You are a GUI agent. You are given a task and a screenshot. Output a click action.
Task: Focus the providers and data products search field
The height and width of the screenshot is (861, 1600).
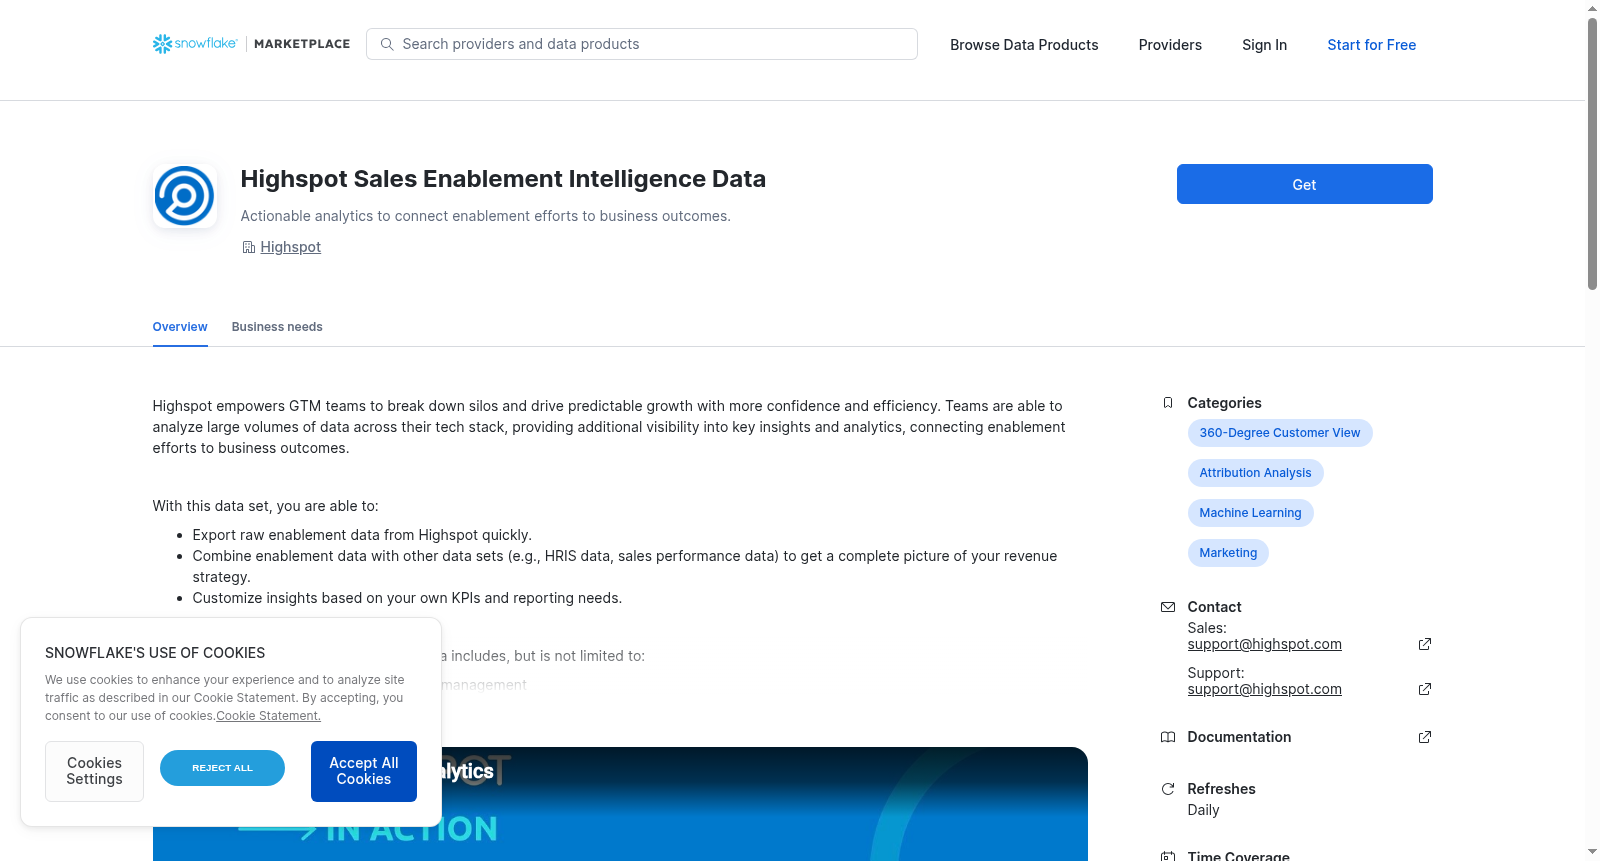point(642,44)
